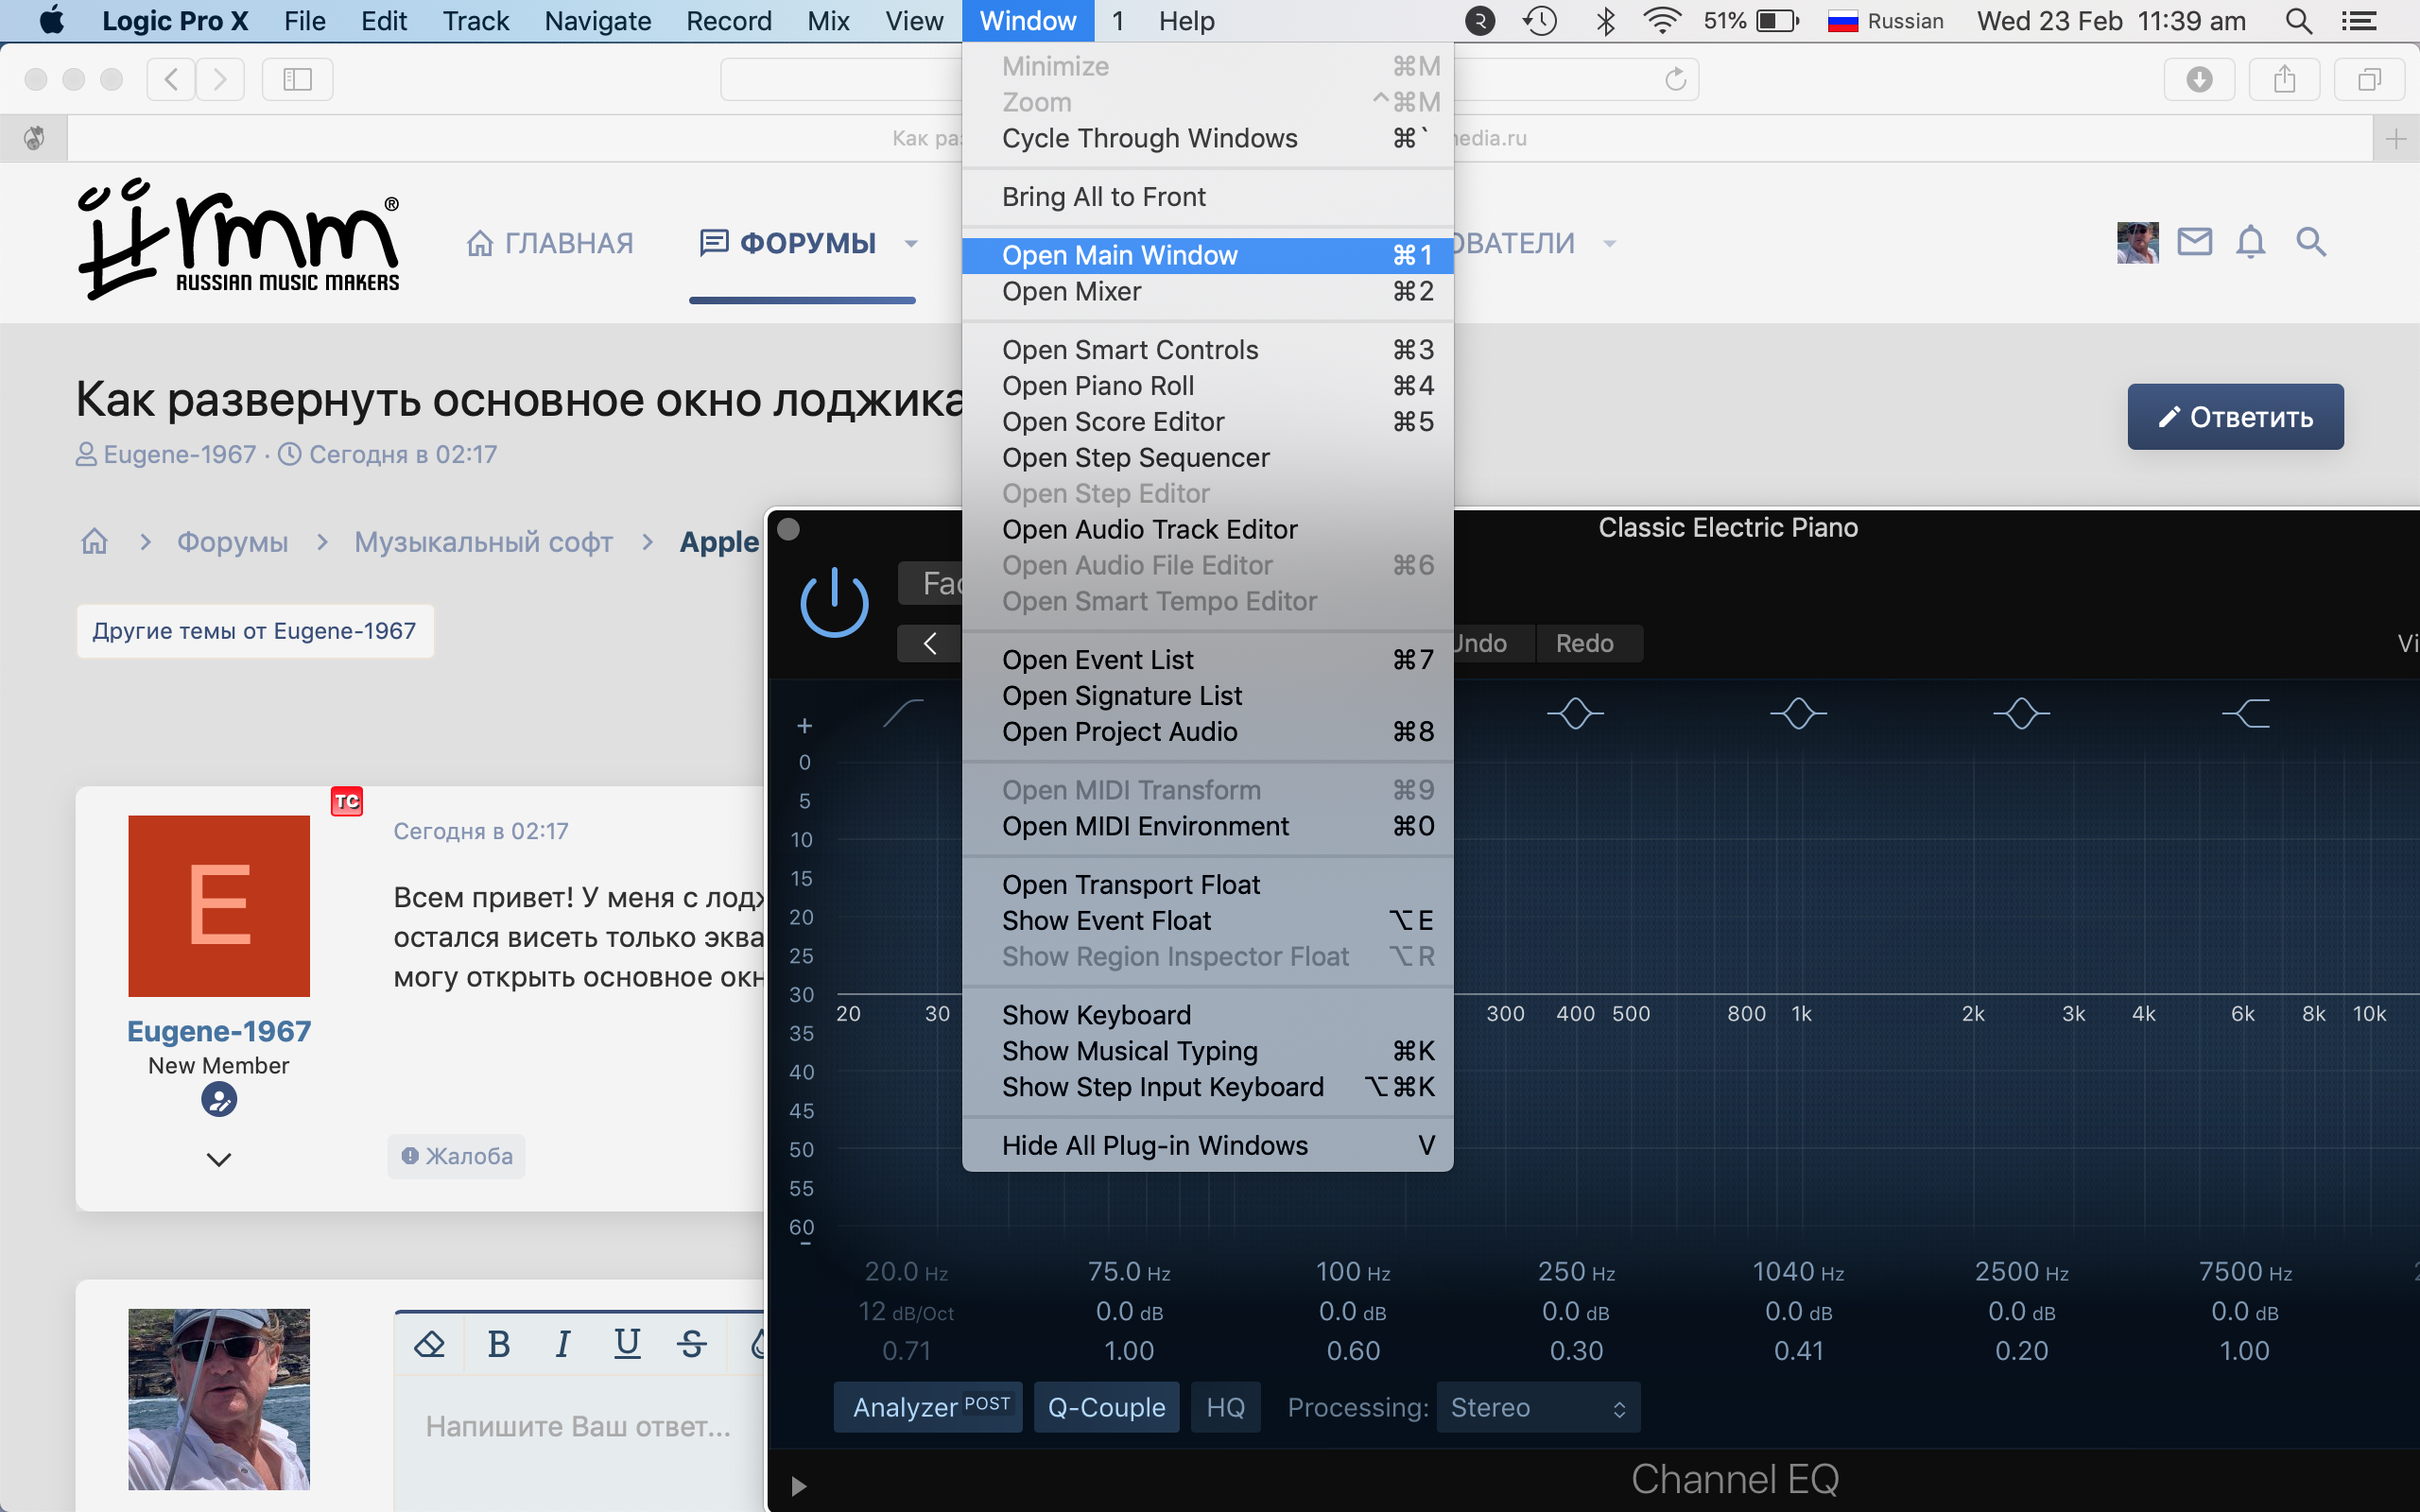Click the home breadcrumb icon
Viewport: 2420px width, 1512px height.
click(94, 541)
